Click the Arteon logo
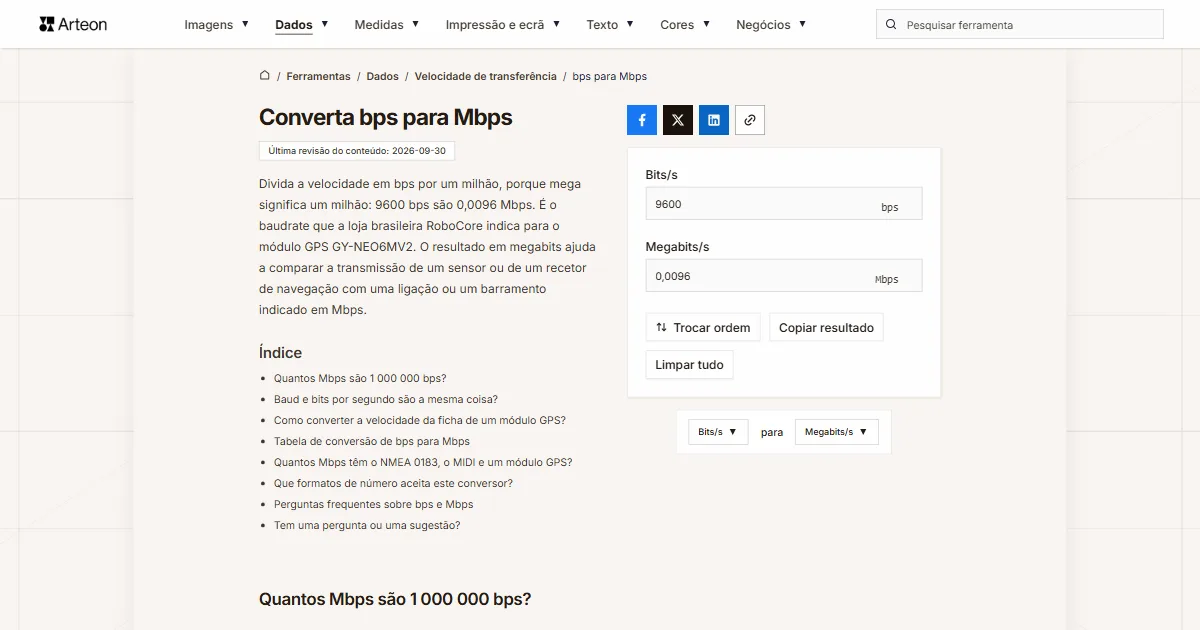The width and height of the screenshot is (1200, 630). (x=73, y=24)
